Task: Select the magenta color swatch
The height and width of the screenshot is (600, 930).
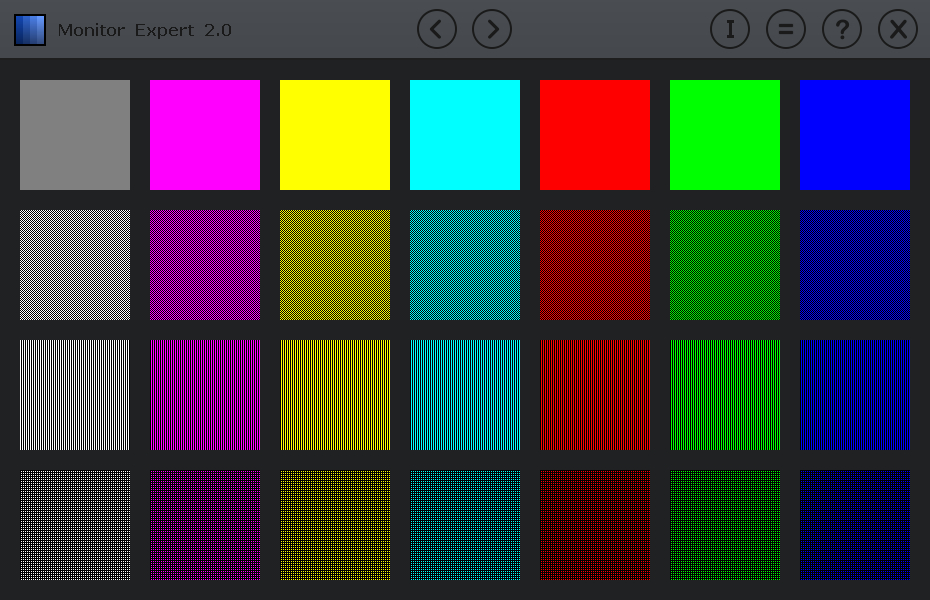Action: [x=205, y=135]
